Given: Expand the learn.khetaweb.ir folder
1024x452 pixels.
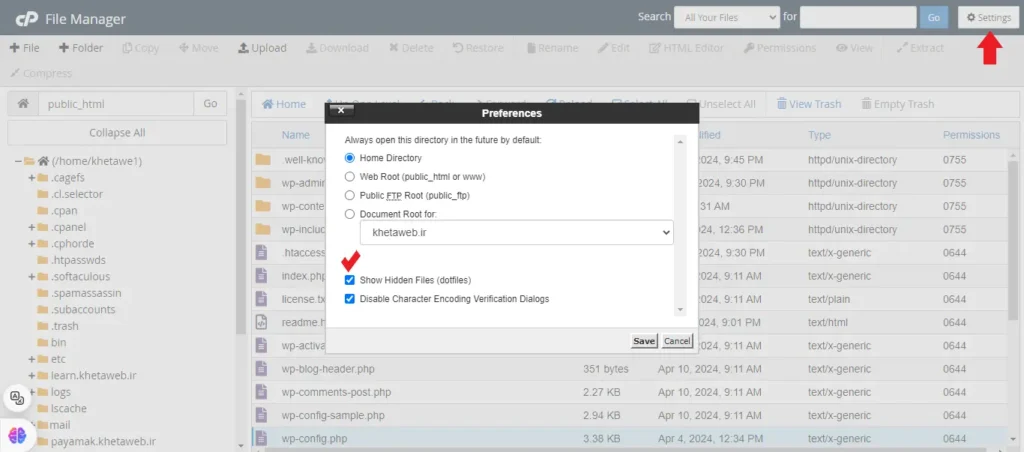Looking at the screenshot, I should point(31,375).
